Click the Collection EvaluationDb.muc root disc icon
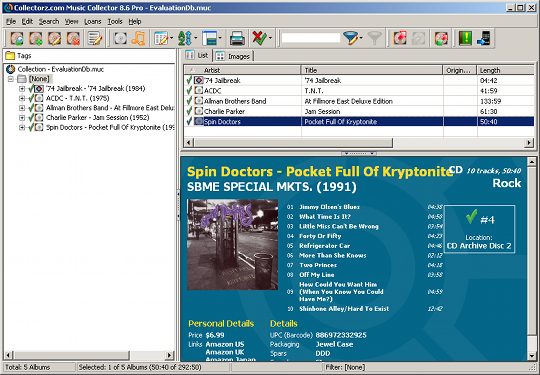The width and height of the screenshot is (540, 375). (x=11, y=69)
